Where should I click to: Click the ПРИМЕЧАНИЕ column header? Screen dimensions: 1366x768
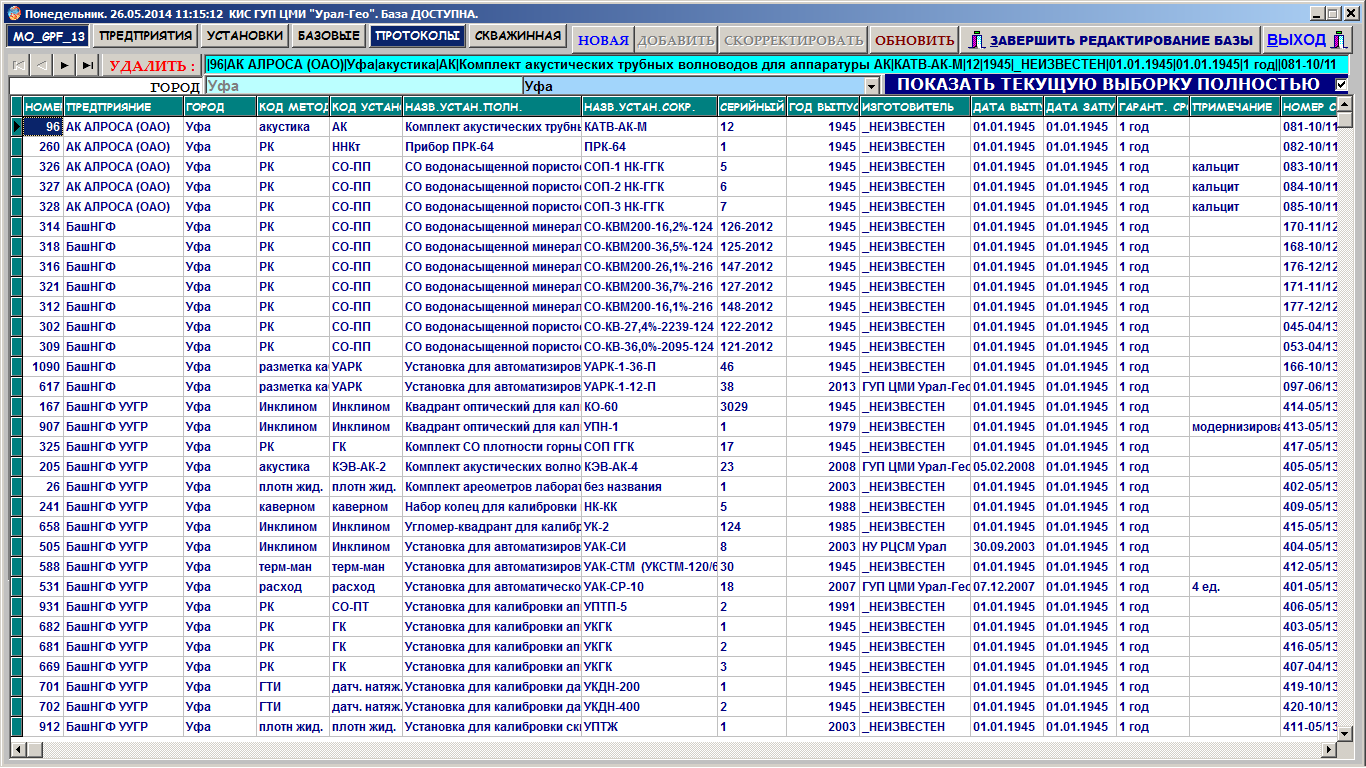point(1234,107)
